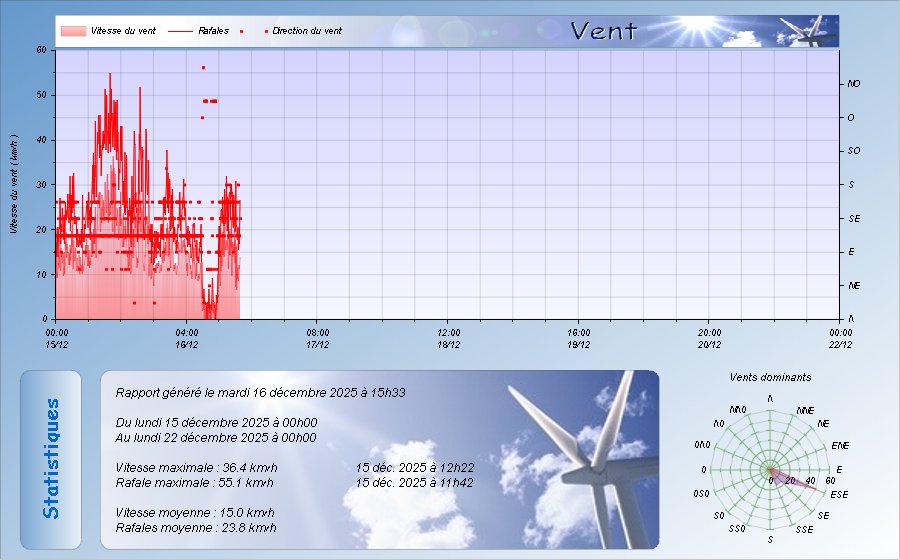
Task: Select the 08:00 17/12 time axis label
Action: pos(318,338)
